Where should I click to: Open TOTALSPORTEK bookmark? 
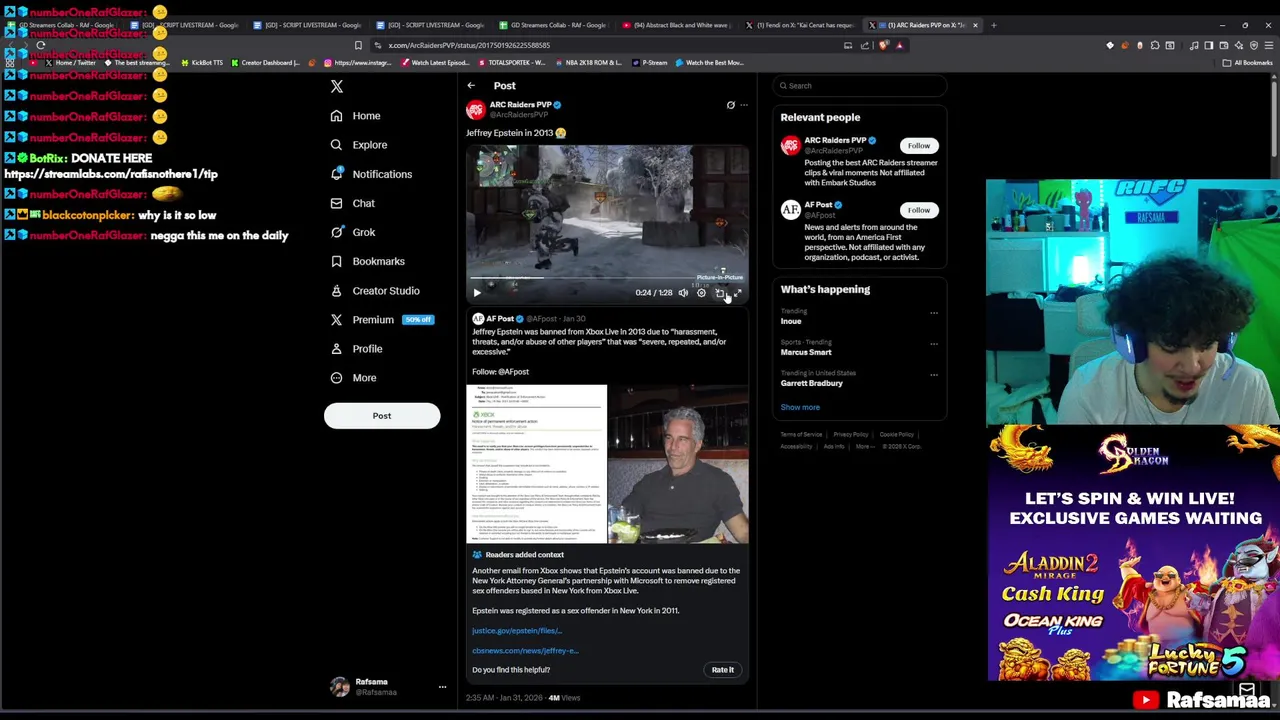tap(511, 63)
